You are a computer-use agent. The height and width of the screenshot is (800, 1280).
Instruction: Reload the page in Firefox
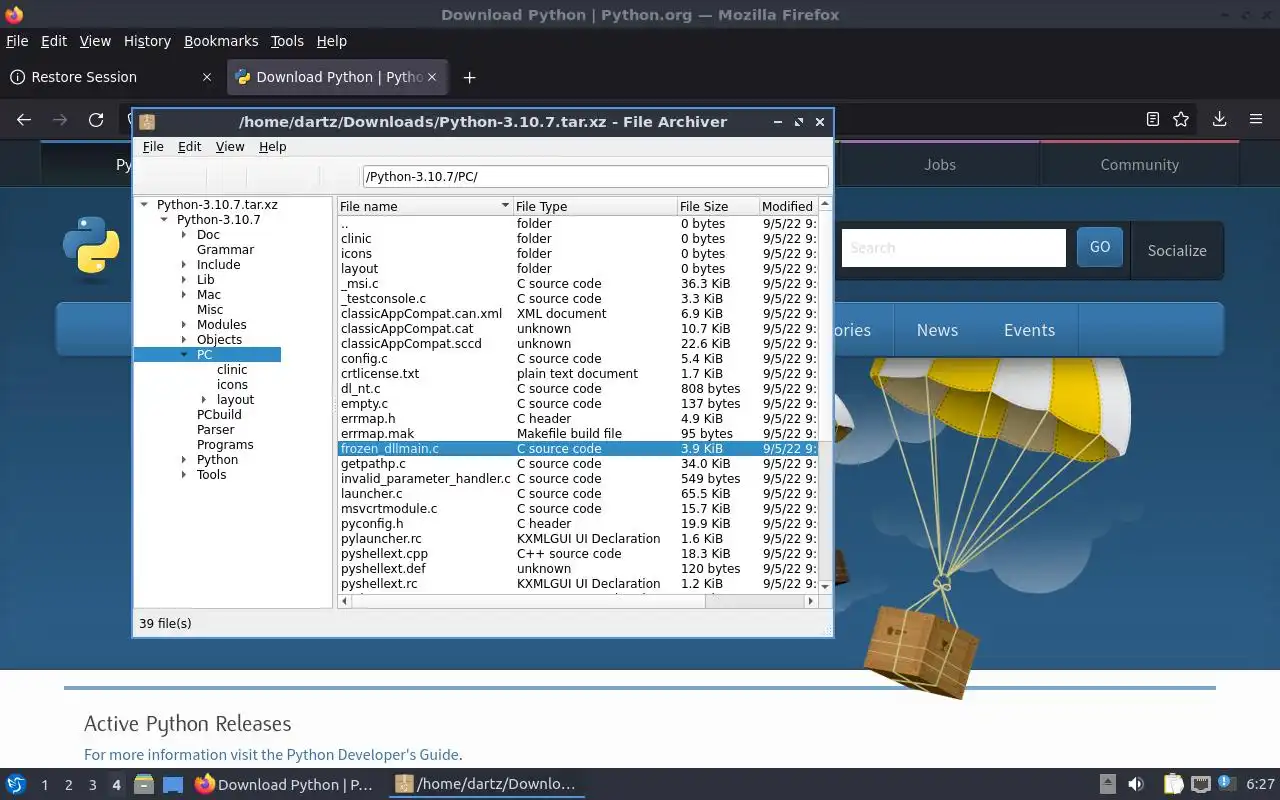[x=96, y=120]
